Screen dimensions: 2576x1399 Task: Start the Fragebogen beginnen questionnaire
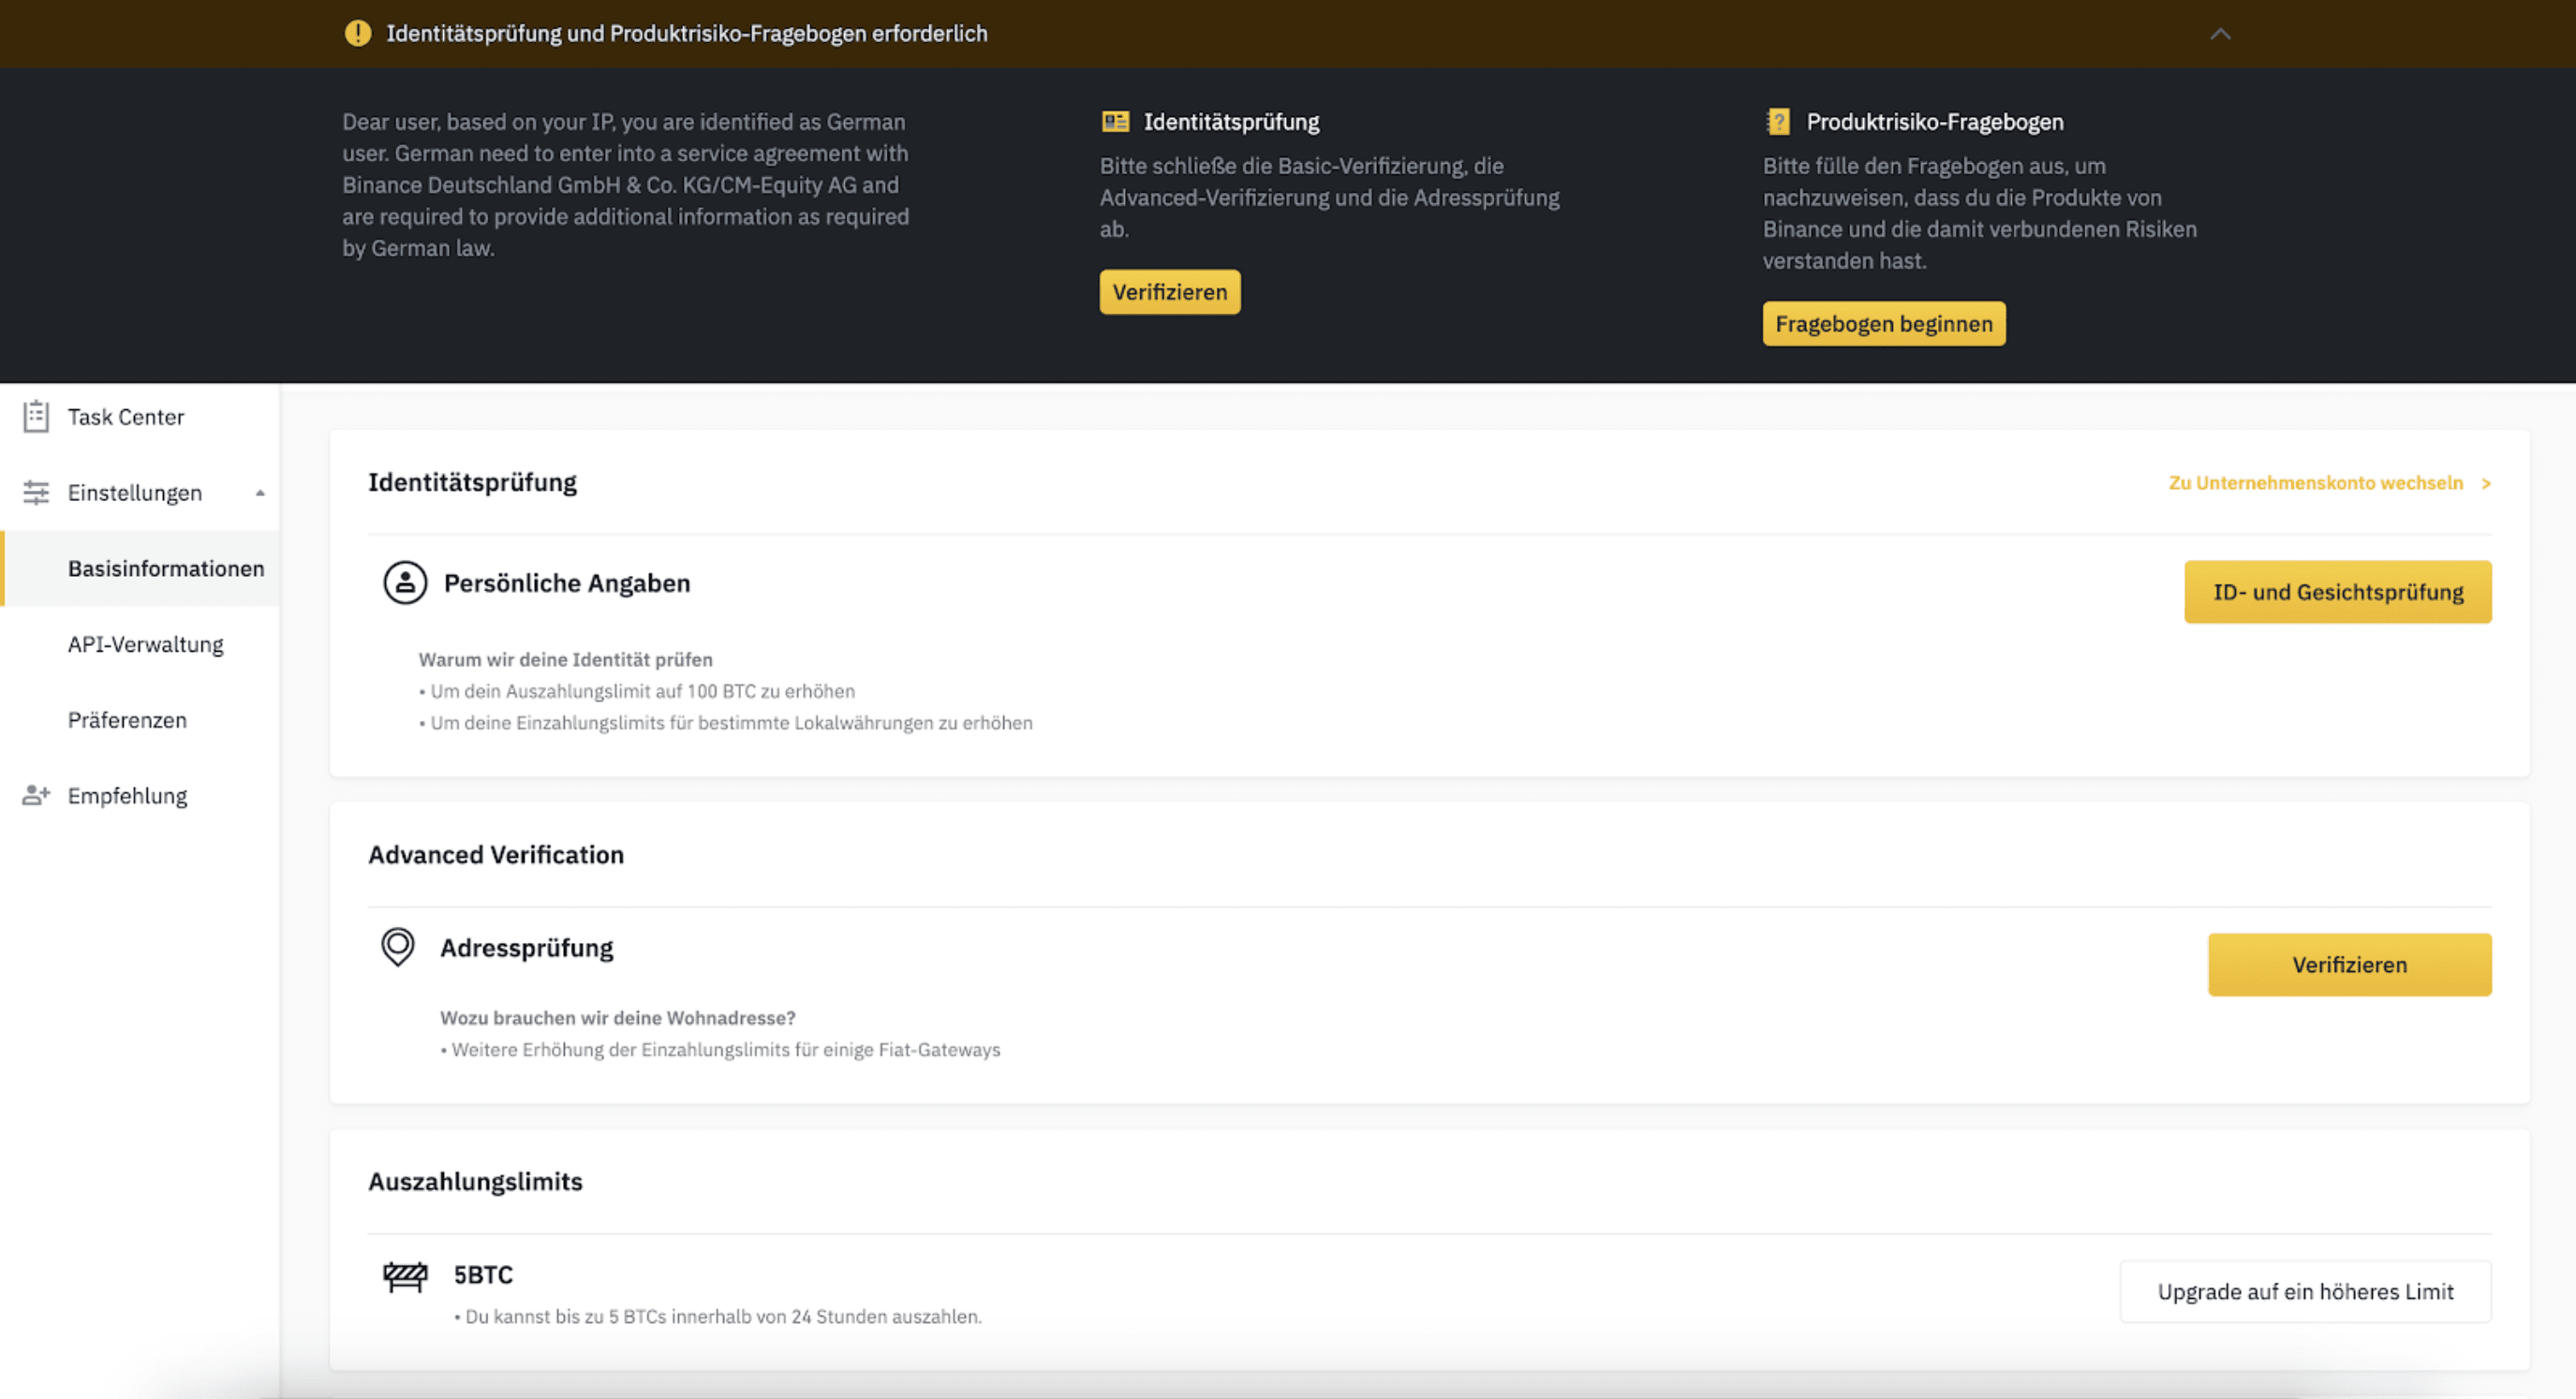1884,324
